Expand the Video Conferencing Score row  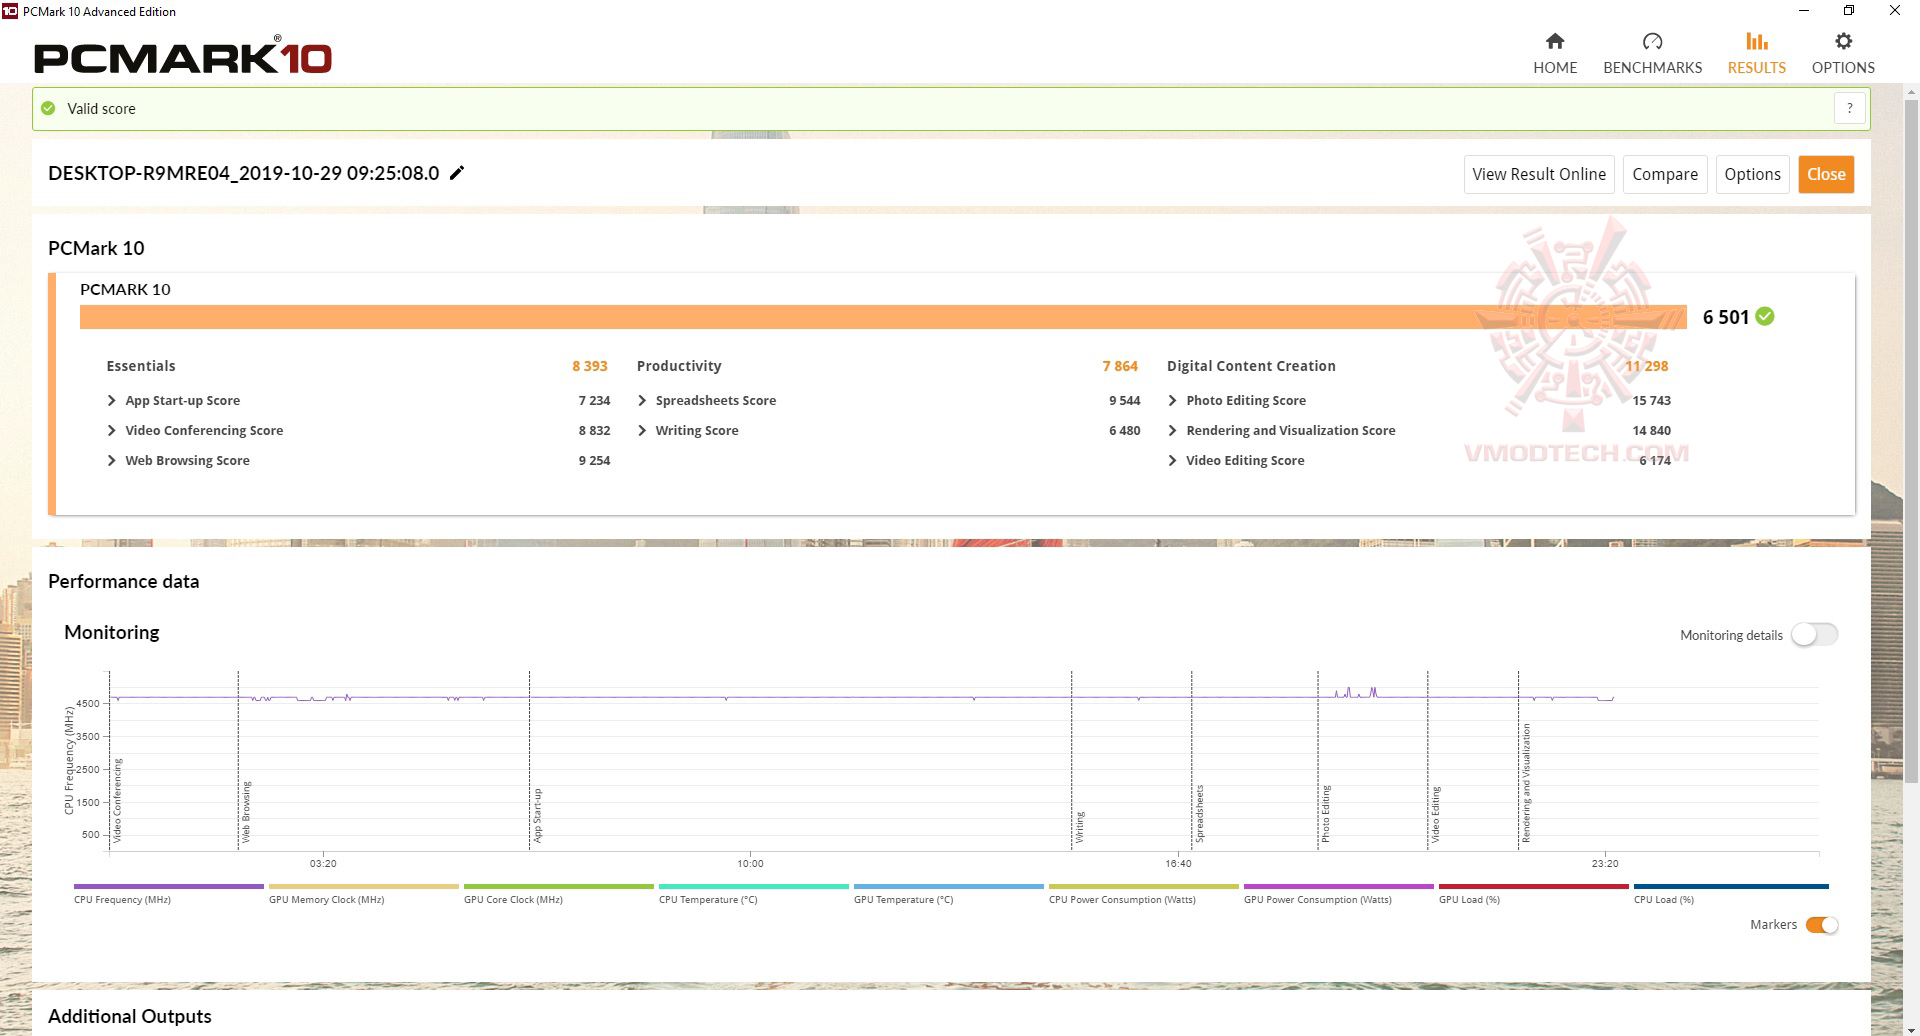click(111, 430)
